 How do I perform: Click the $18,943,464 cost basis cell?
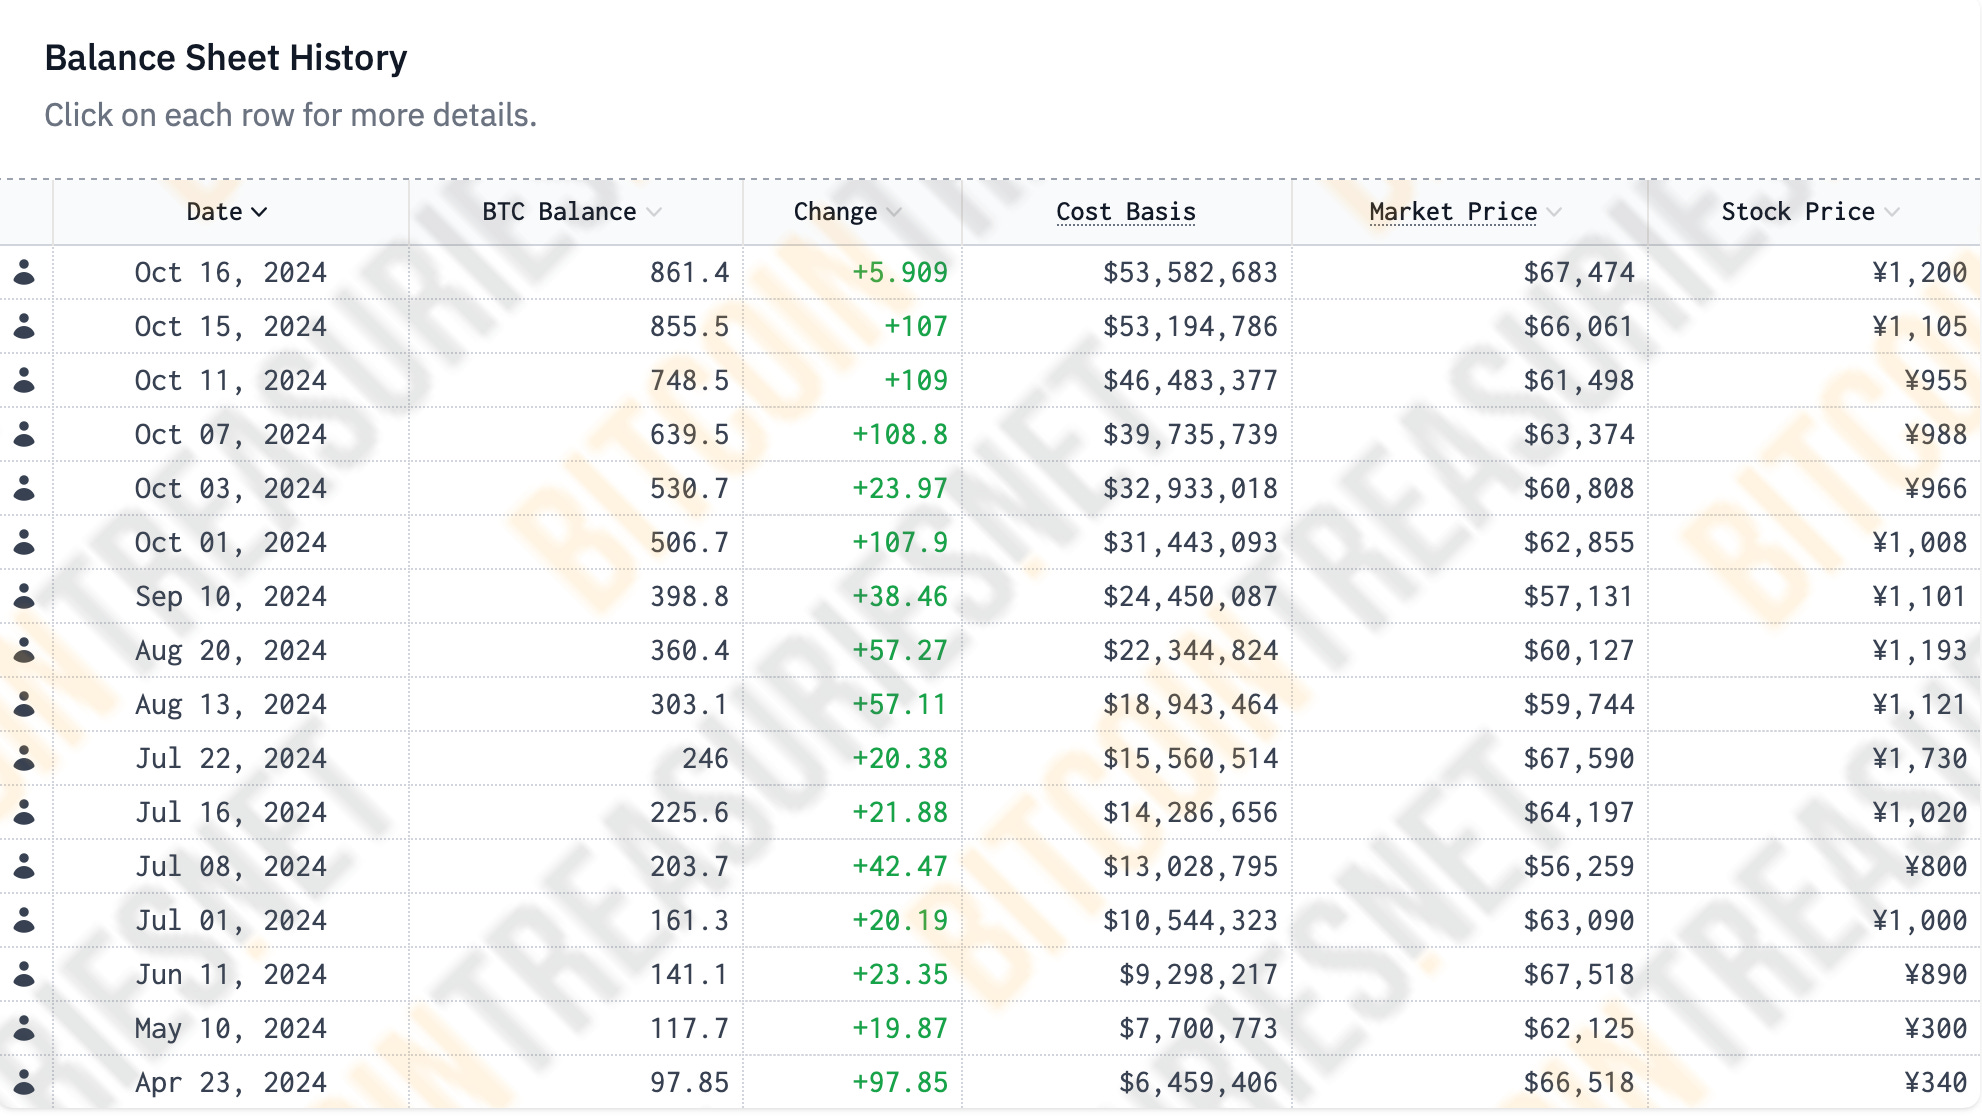click(x=1189, y=704)
